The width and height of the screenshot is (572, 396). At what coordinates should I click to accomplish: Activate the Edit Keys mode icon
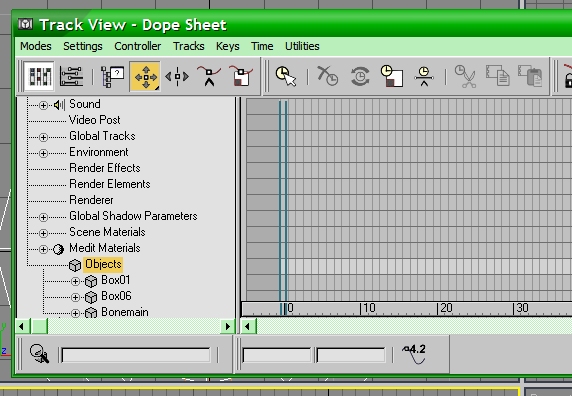[x=40, y=77]
